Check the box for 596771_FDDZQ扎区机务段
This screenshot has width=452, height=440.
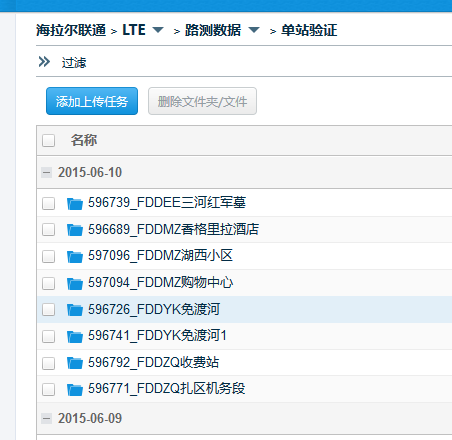tap(49, 389)
